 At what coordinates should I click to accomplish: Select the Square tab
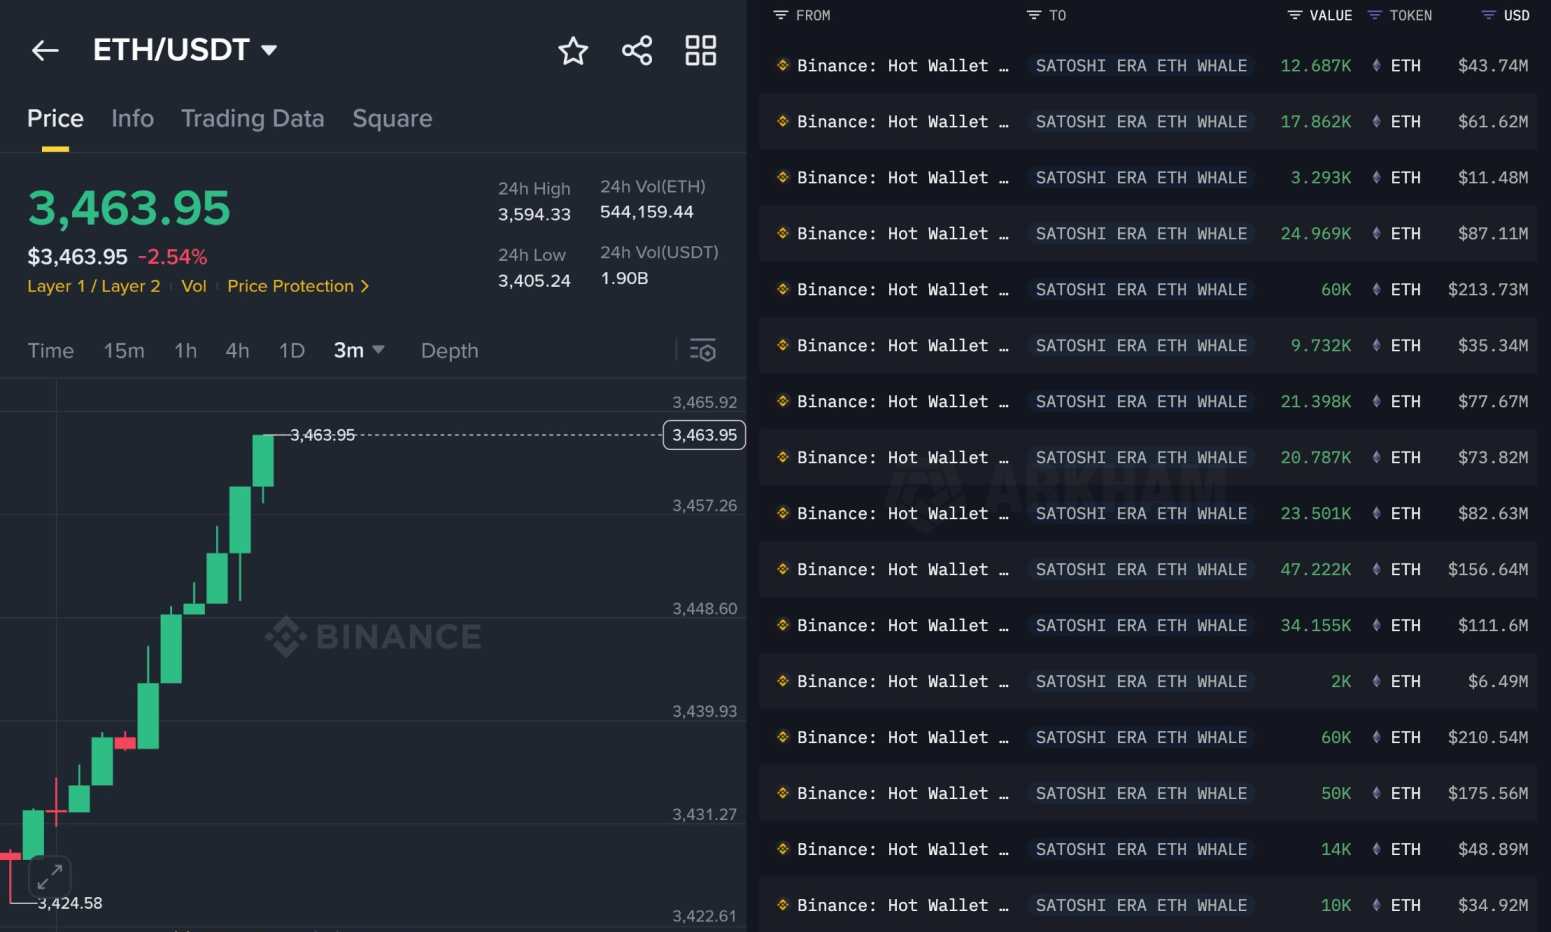(392, 118)
